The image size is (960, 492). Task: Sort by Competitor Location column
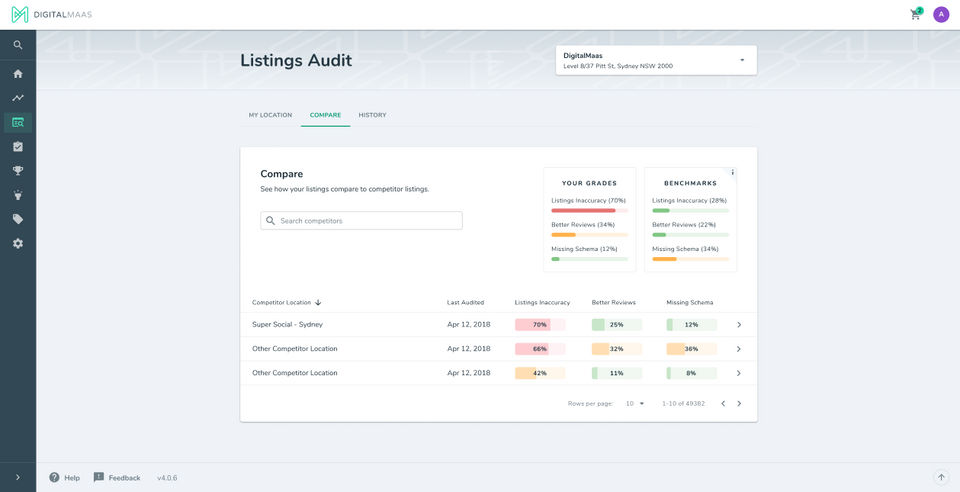coord(282,302)
